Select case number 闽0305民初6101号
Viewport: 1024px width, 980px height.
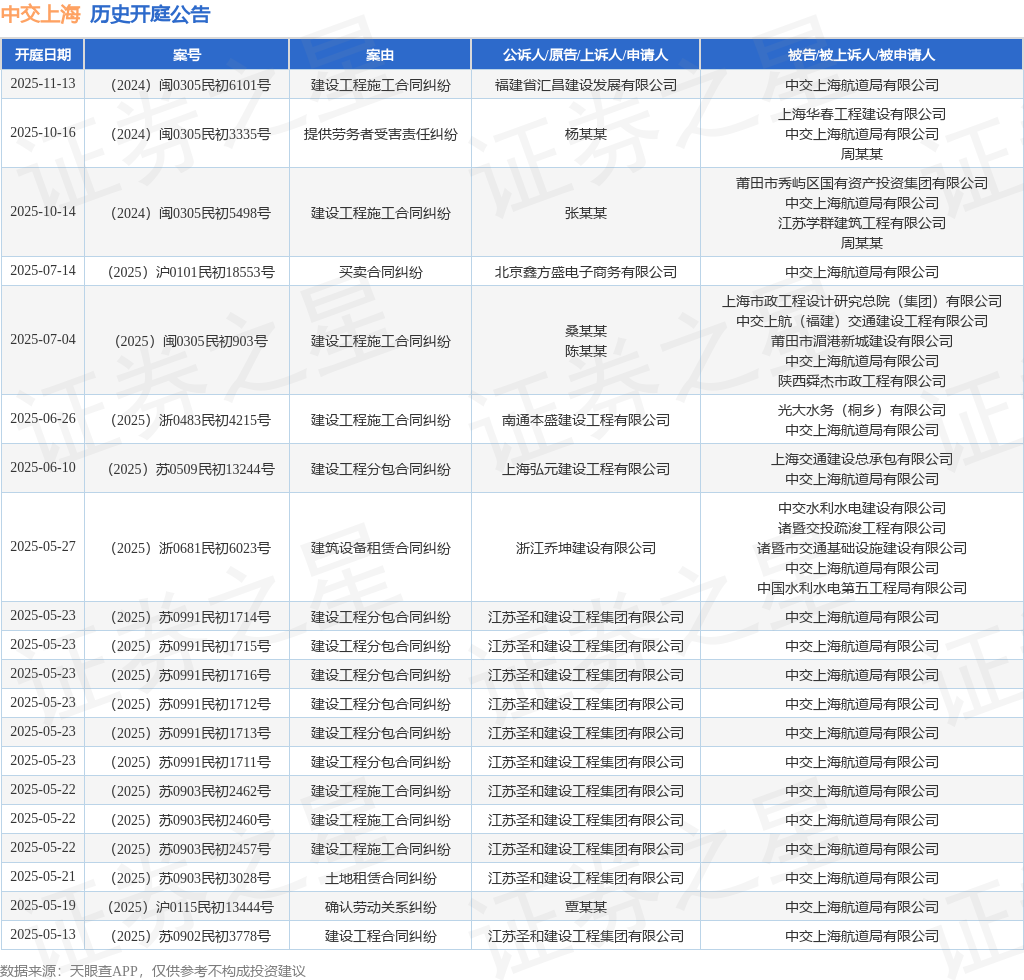pyautogui.click(x=215, y=85)
